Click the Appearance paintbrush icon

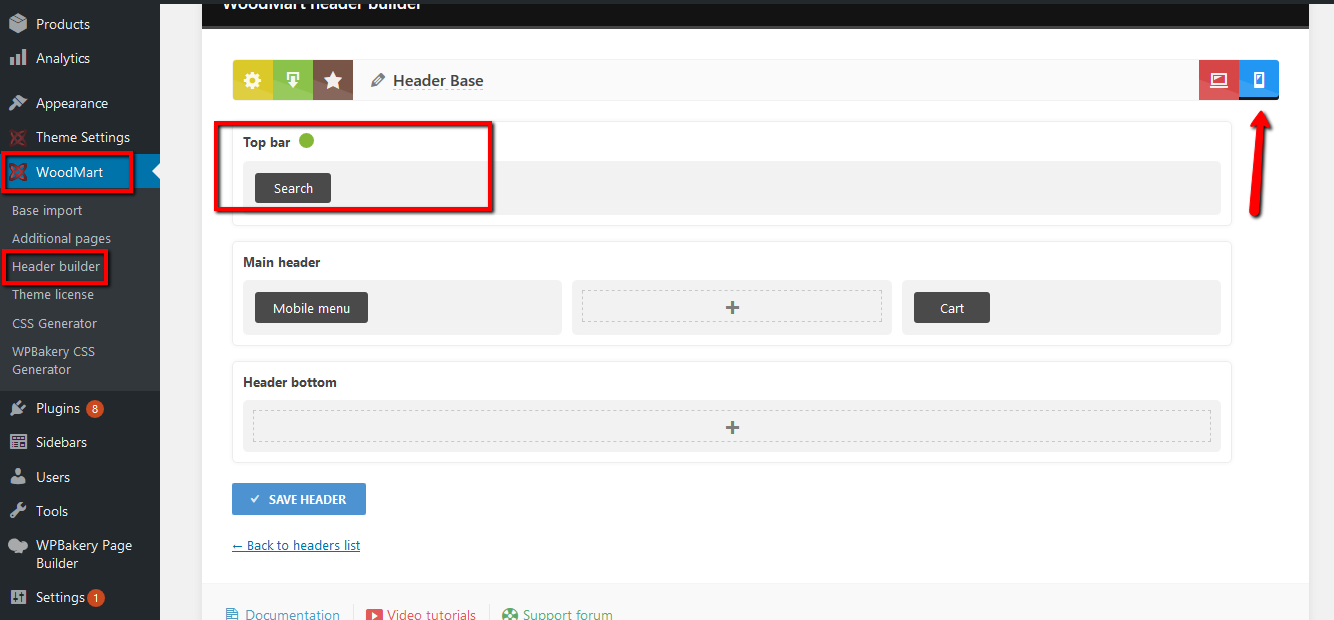18,103
